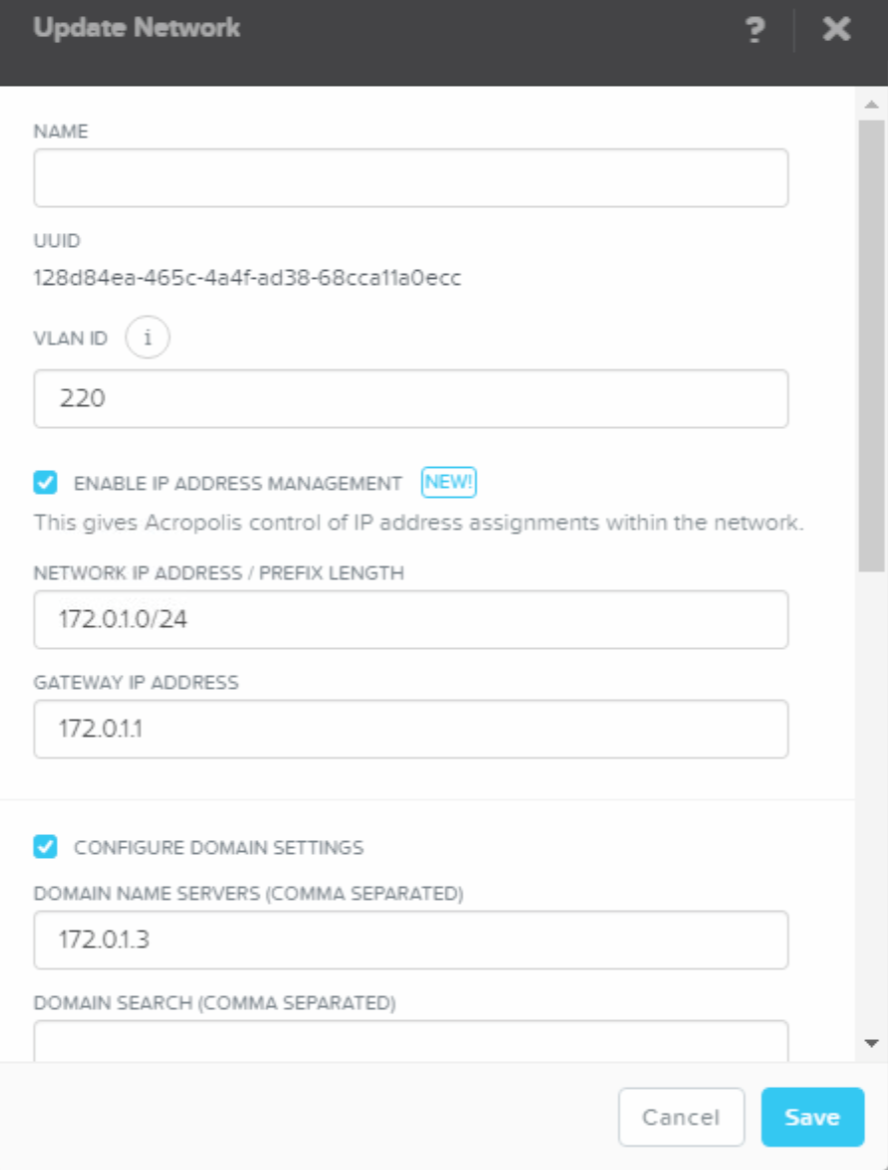Click the scrollbar down arrow

(871, 1043)
